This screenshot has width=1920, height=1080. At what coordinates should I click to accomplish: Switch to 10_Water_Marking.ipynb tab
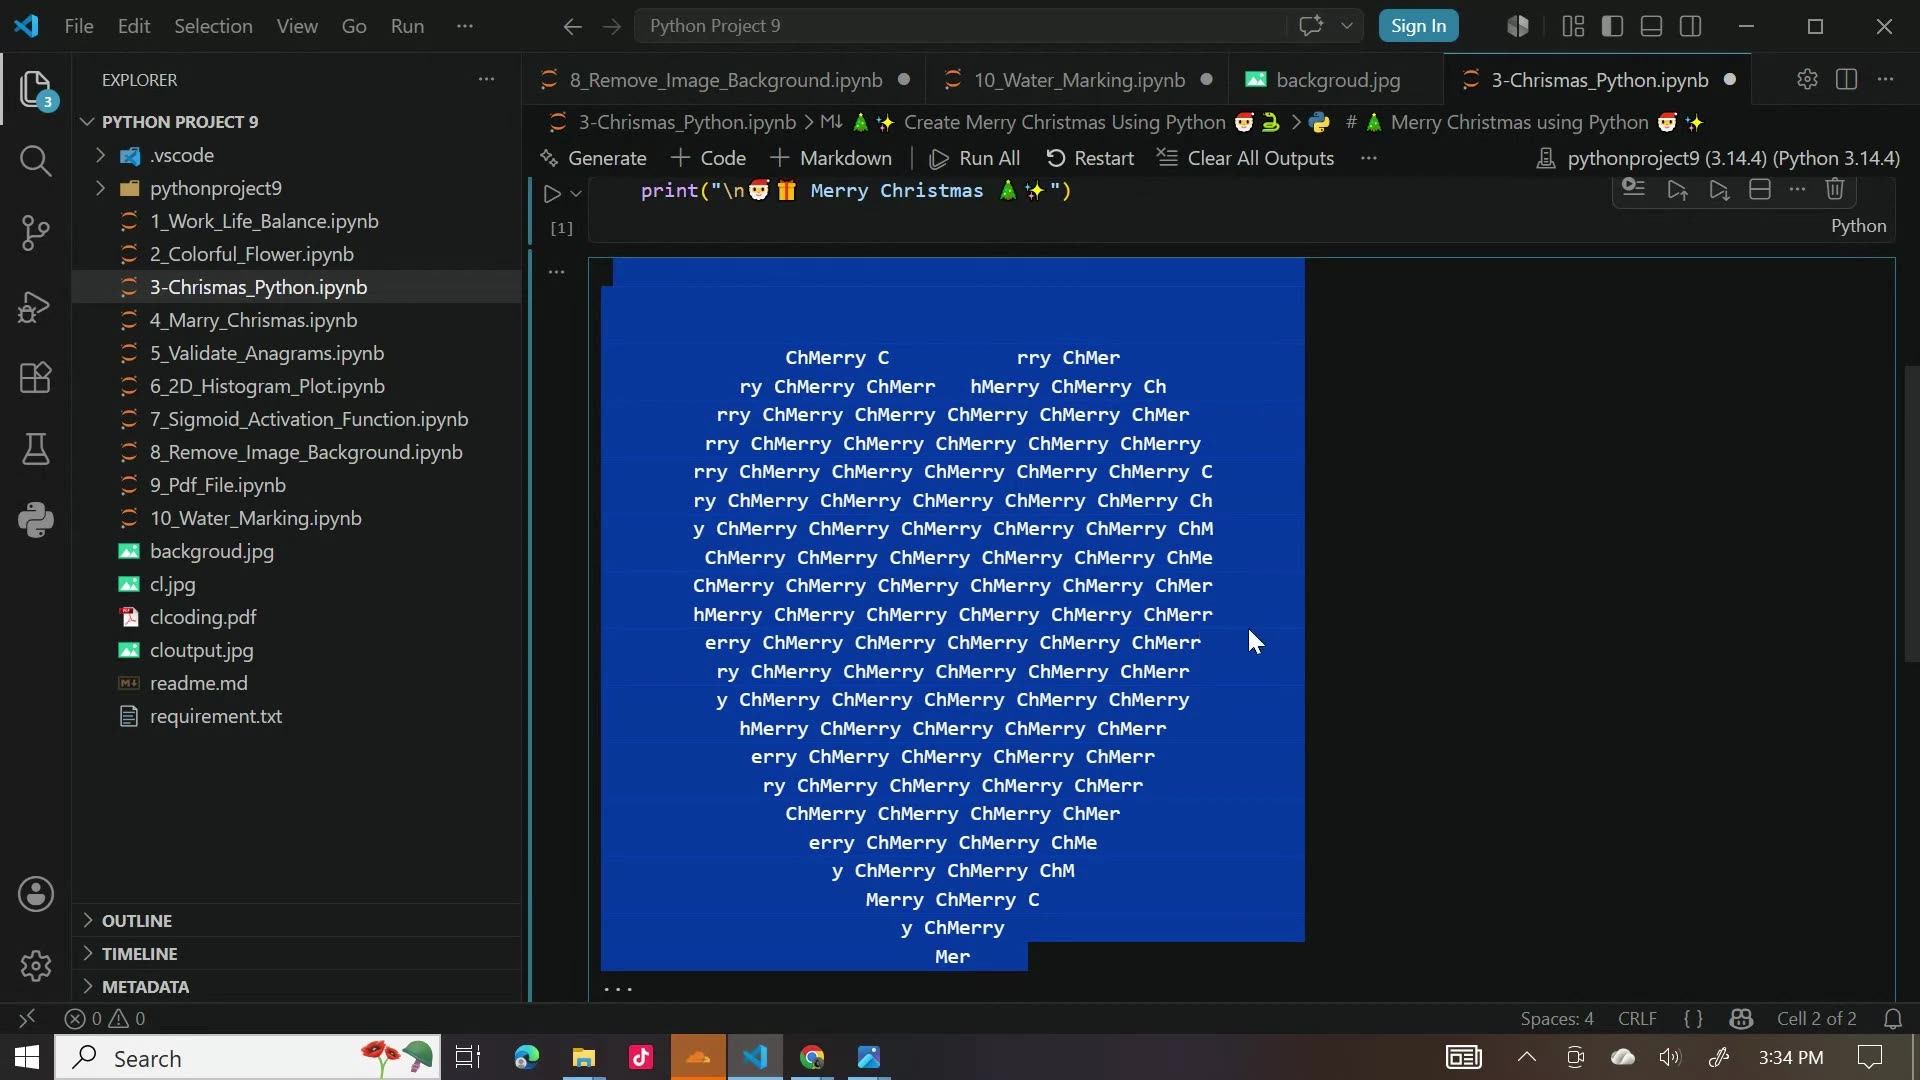[x=1079, y=80]
